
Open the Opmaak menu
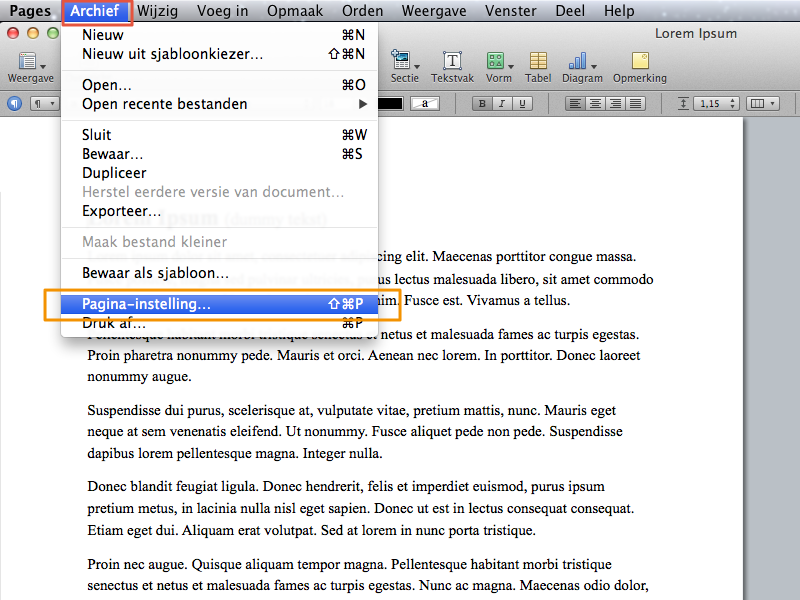pos(295,11)
